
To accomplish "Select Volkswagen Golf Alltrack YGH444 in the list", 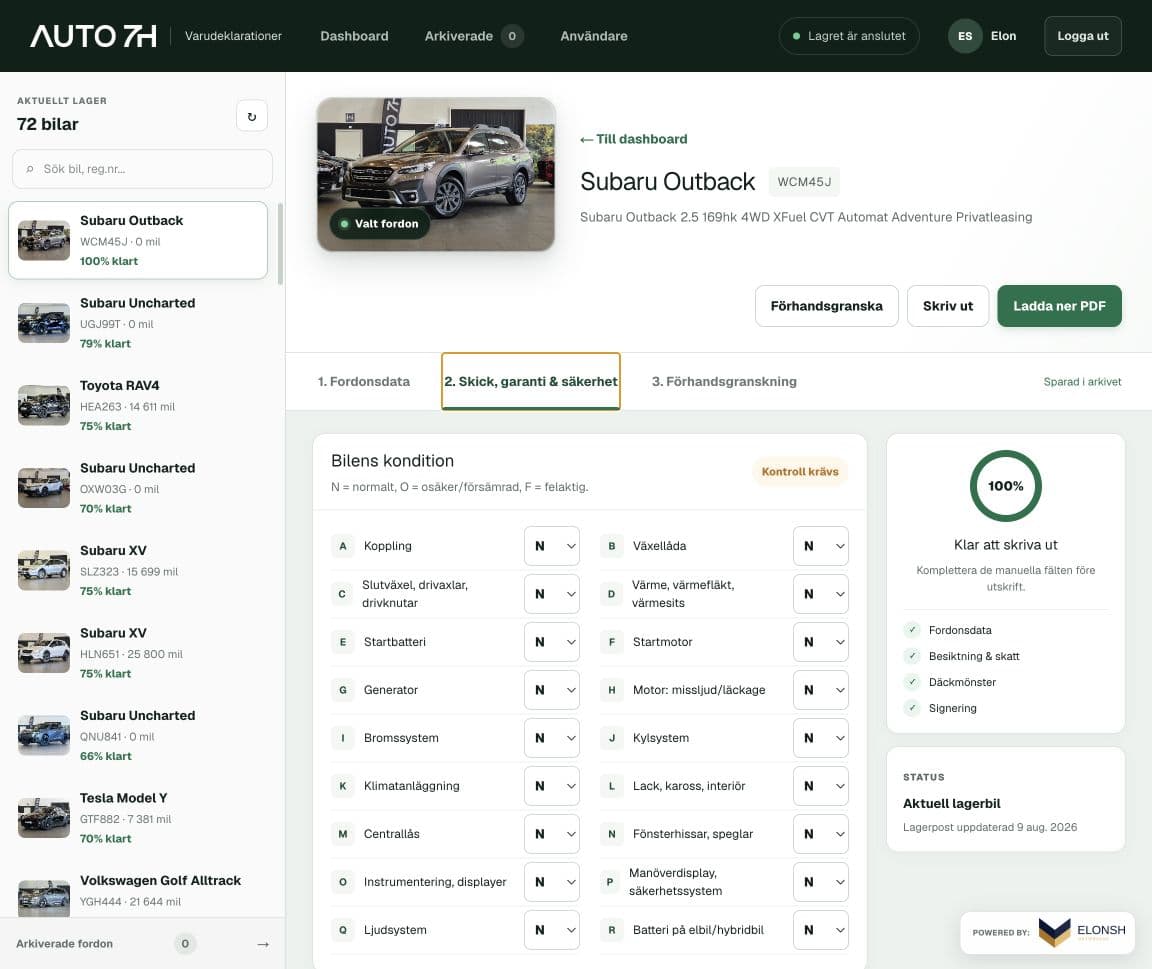I will (x=138, y=890).
